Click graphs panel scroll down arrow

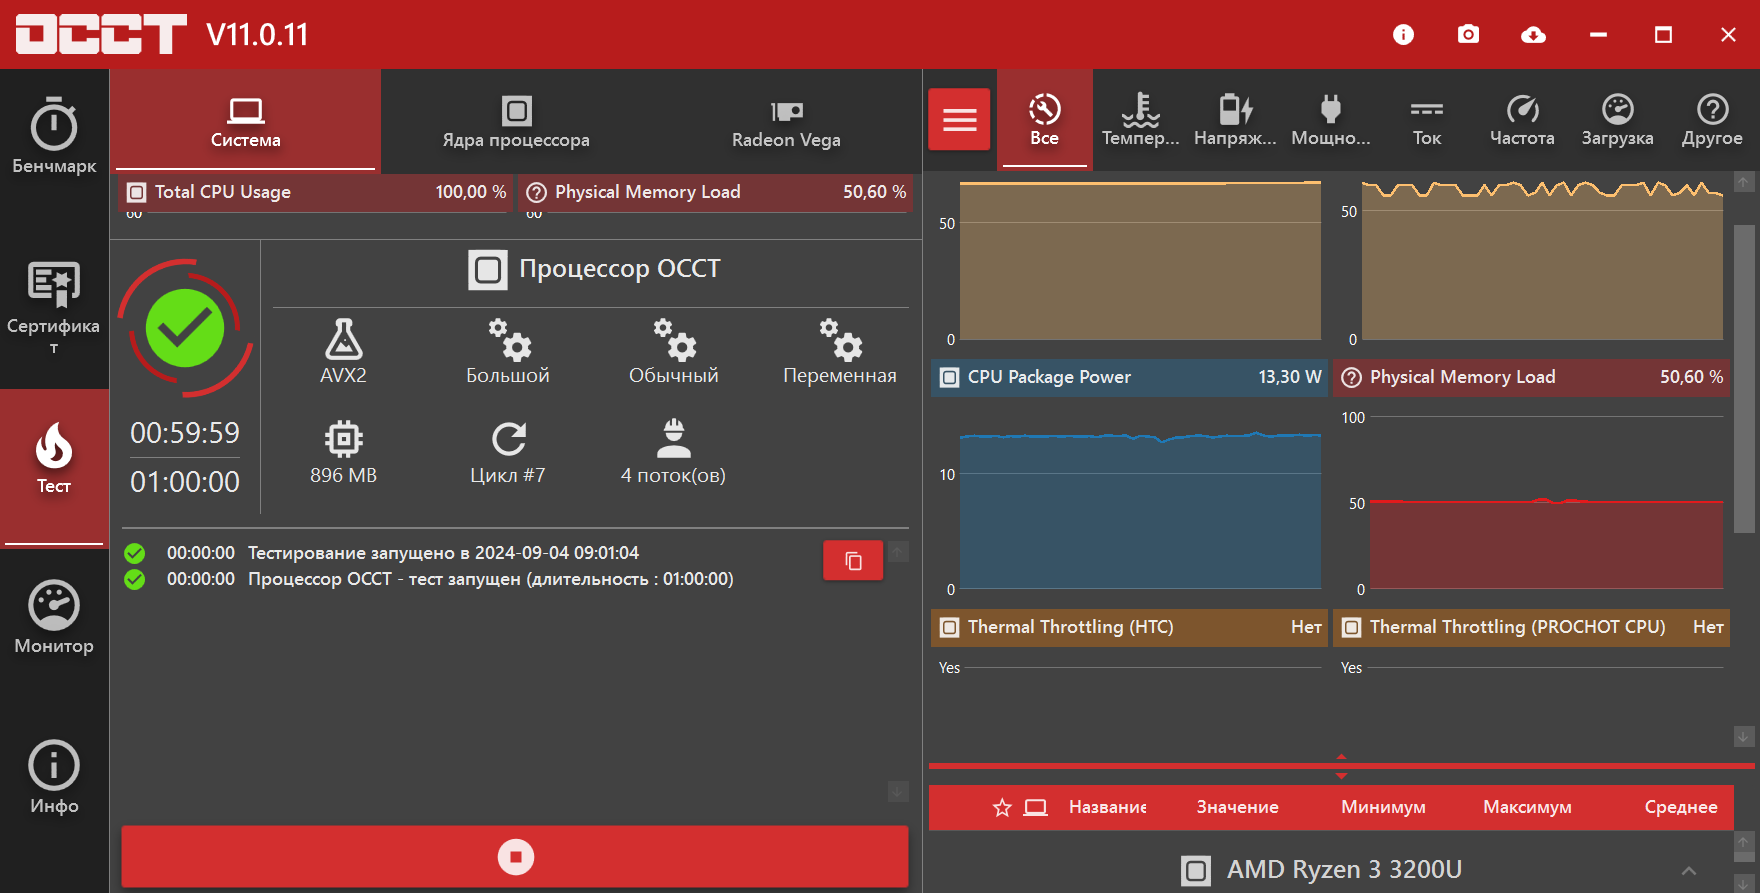click(1744, 736)
